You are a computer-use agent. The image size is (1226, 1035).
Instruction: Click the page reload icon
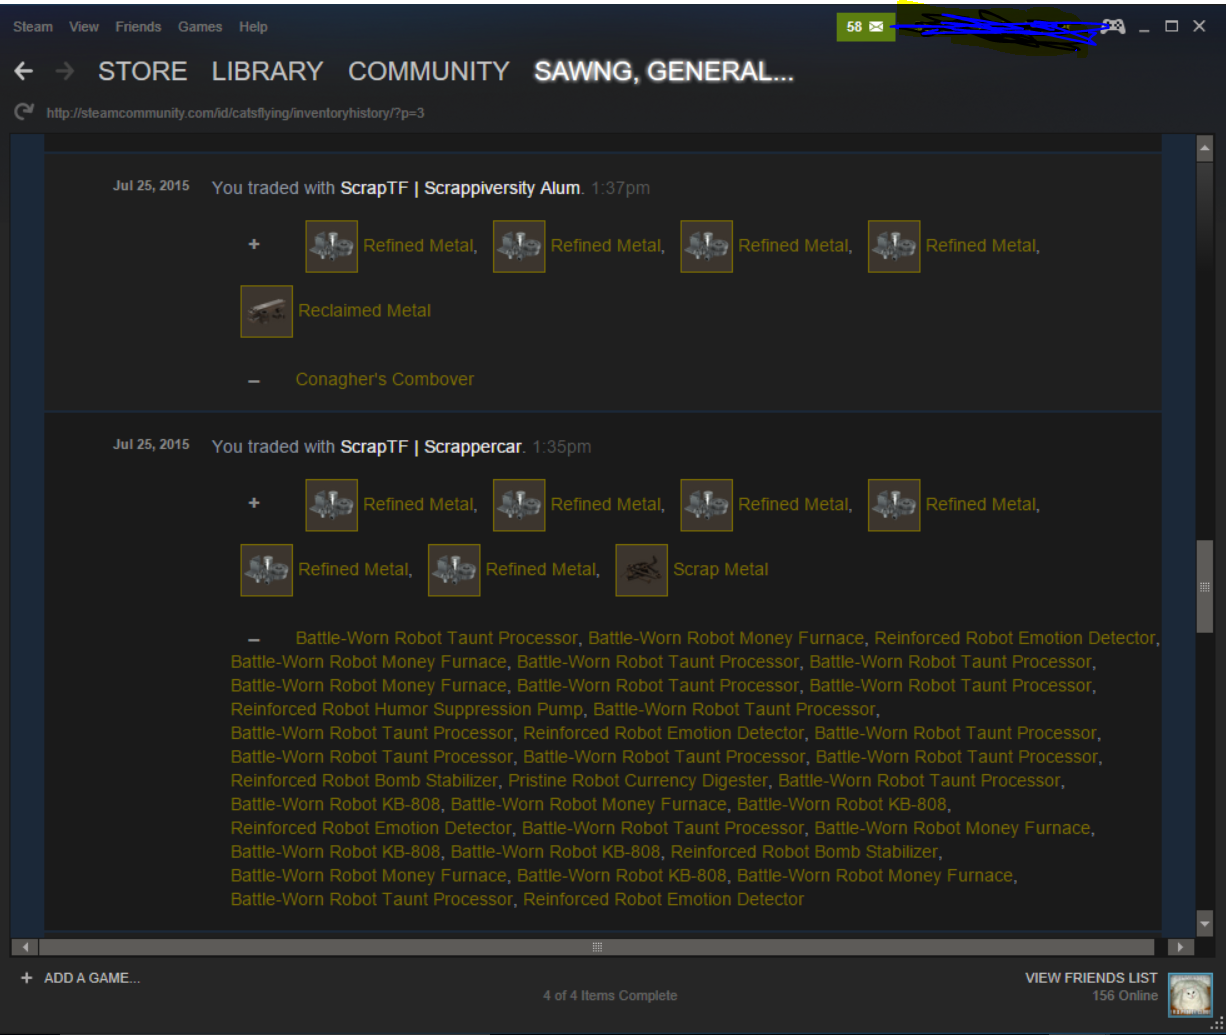pyautogui.click(x=23, y=112)
